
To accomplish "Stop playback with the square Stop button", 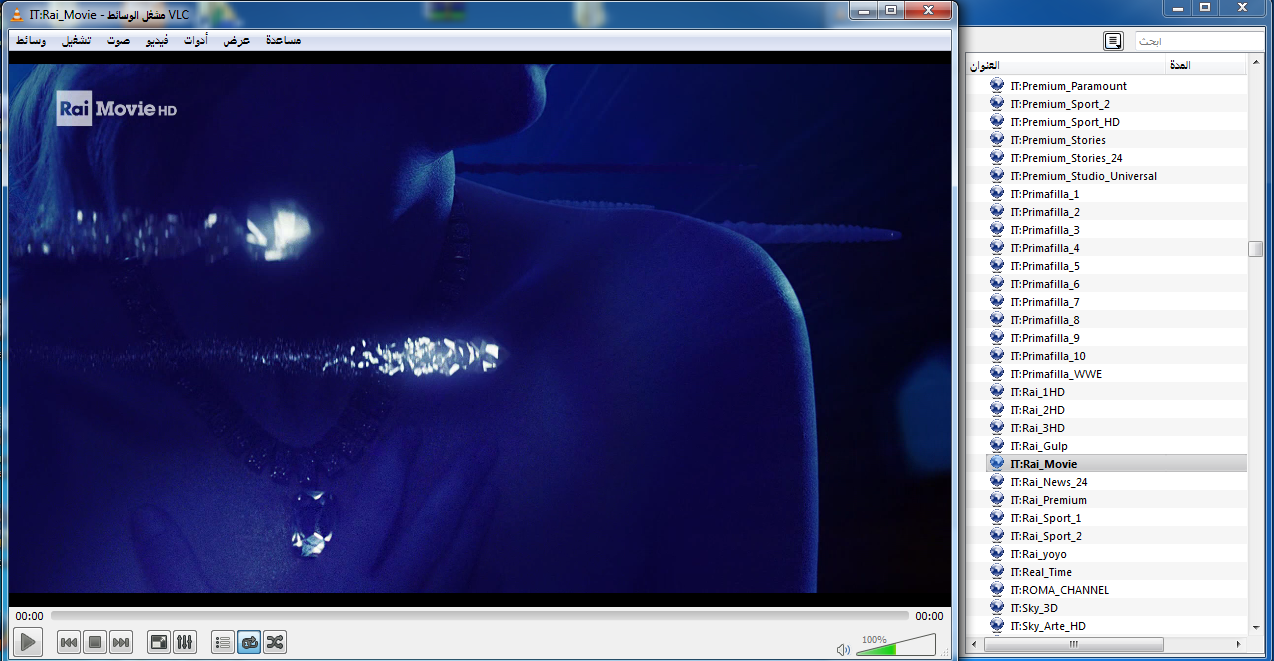I will point(95,642).
